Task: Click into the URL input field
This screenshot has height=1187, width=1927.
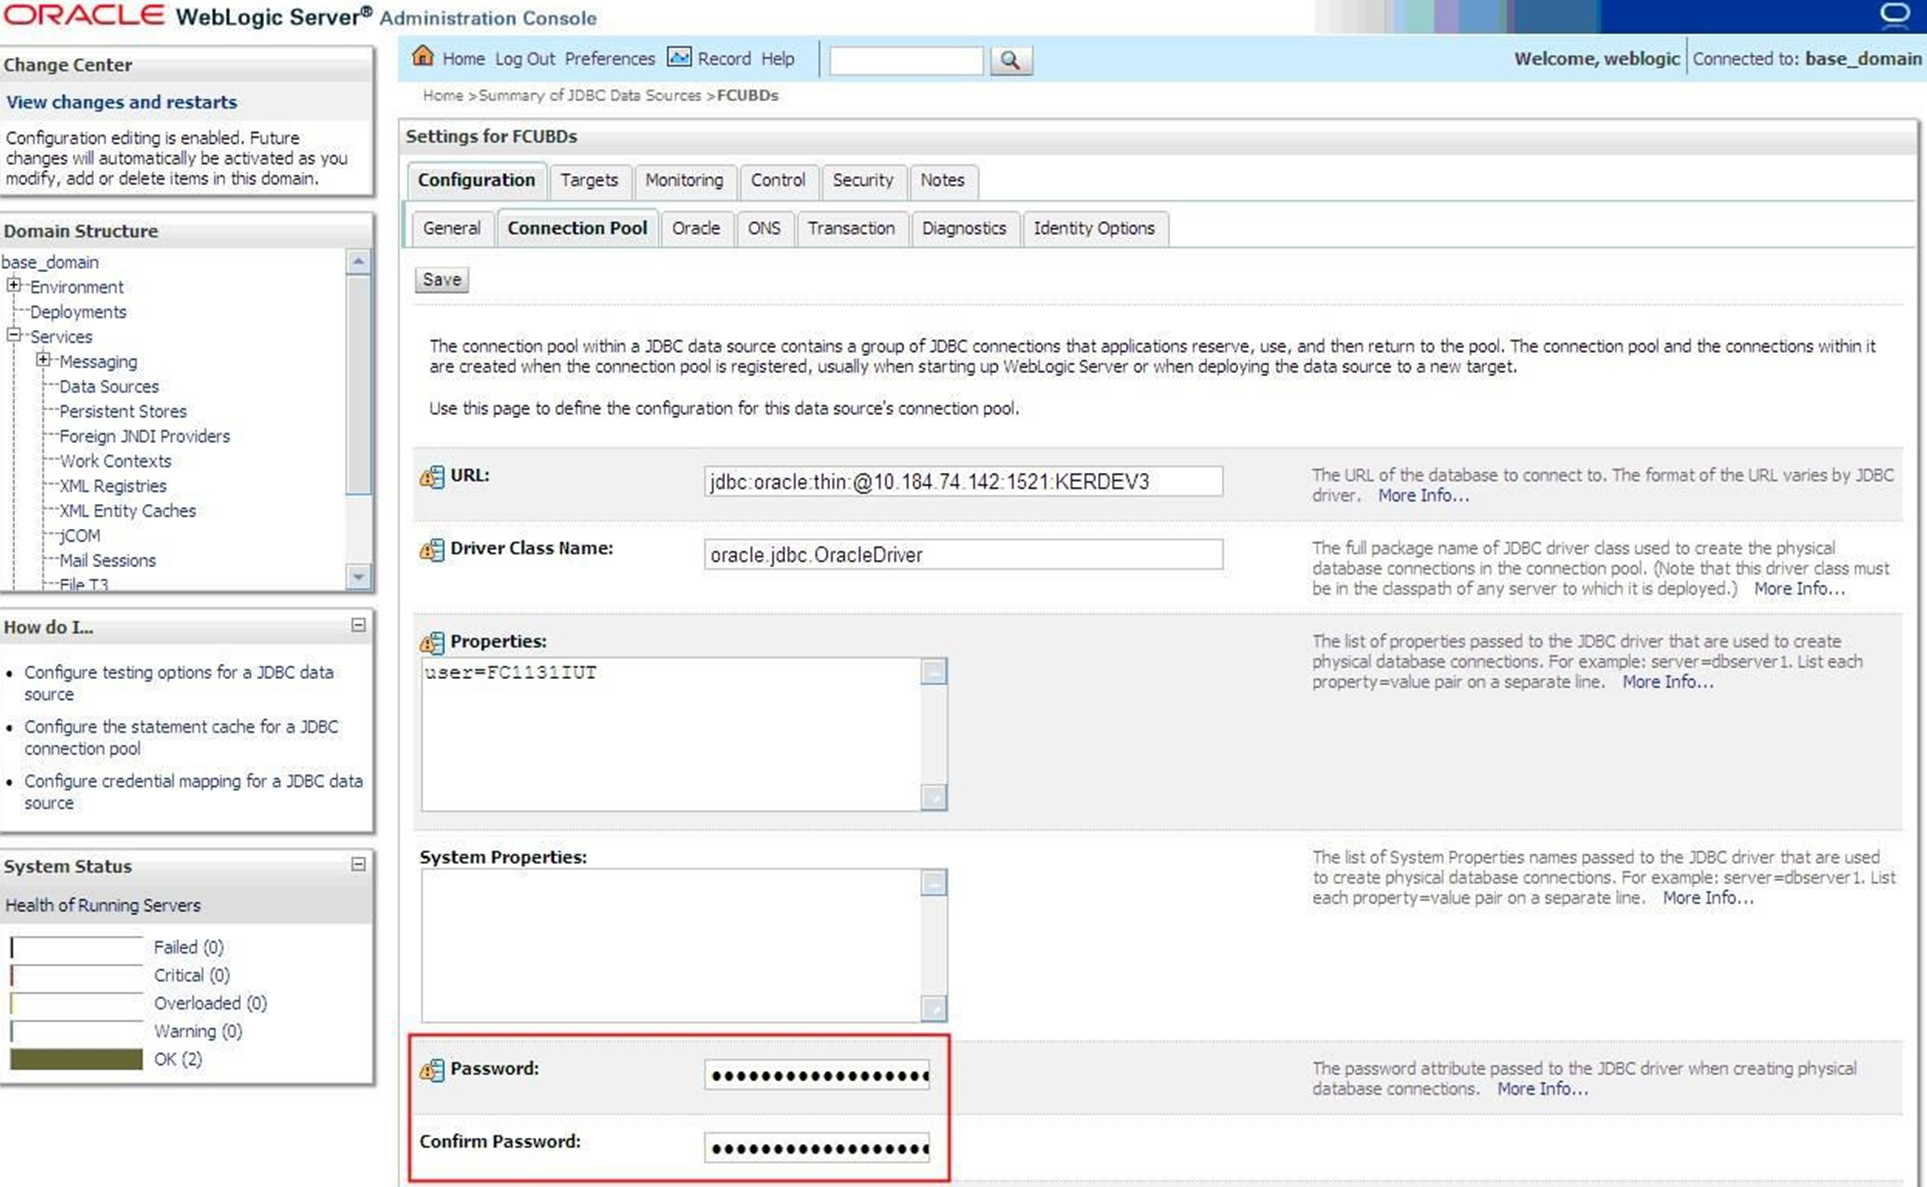Action: pos(962,481)
